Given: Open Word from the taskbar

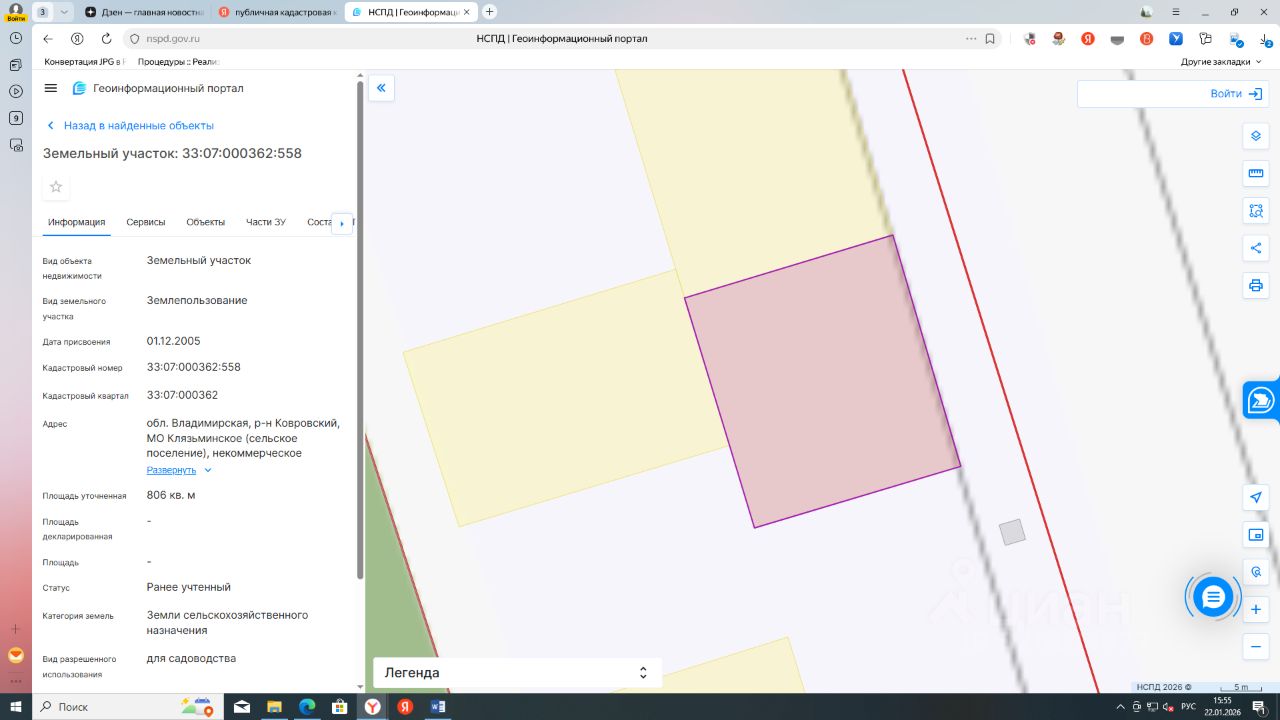Looking at the screenshot, I should [437, 706].
